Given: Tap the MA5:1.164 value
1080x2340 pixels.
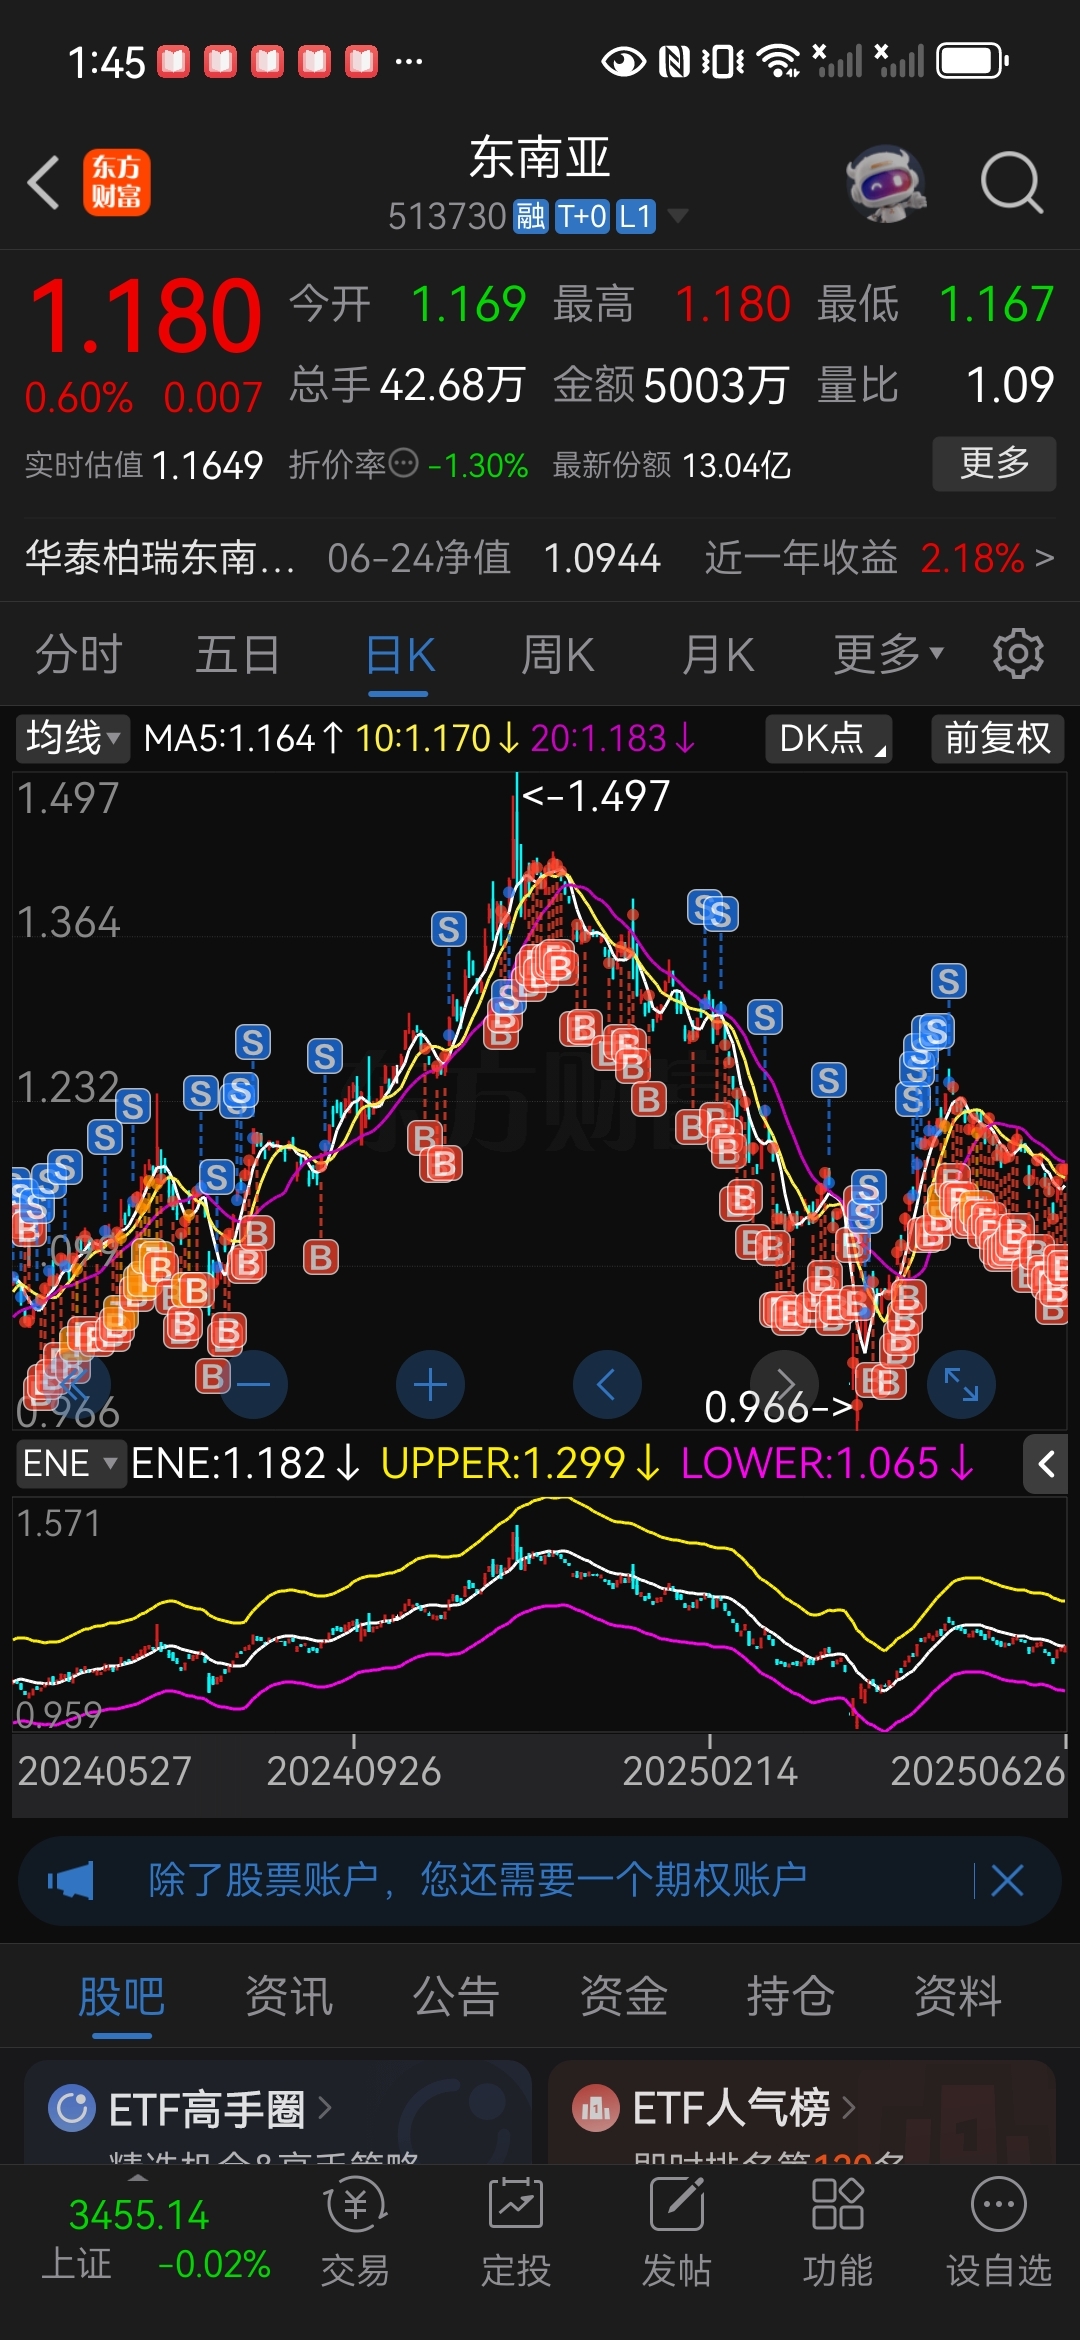Looking at the screenshot, I should [x=244, y=739].
